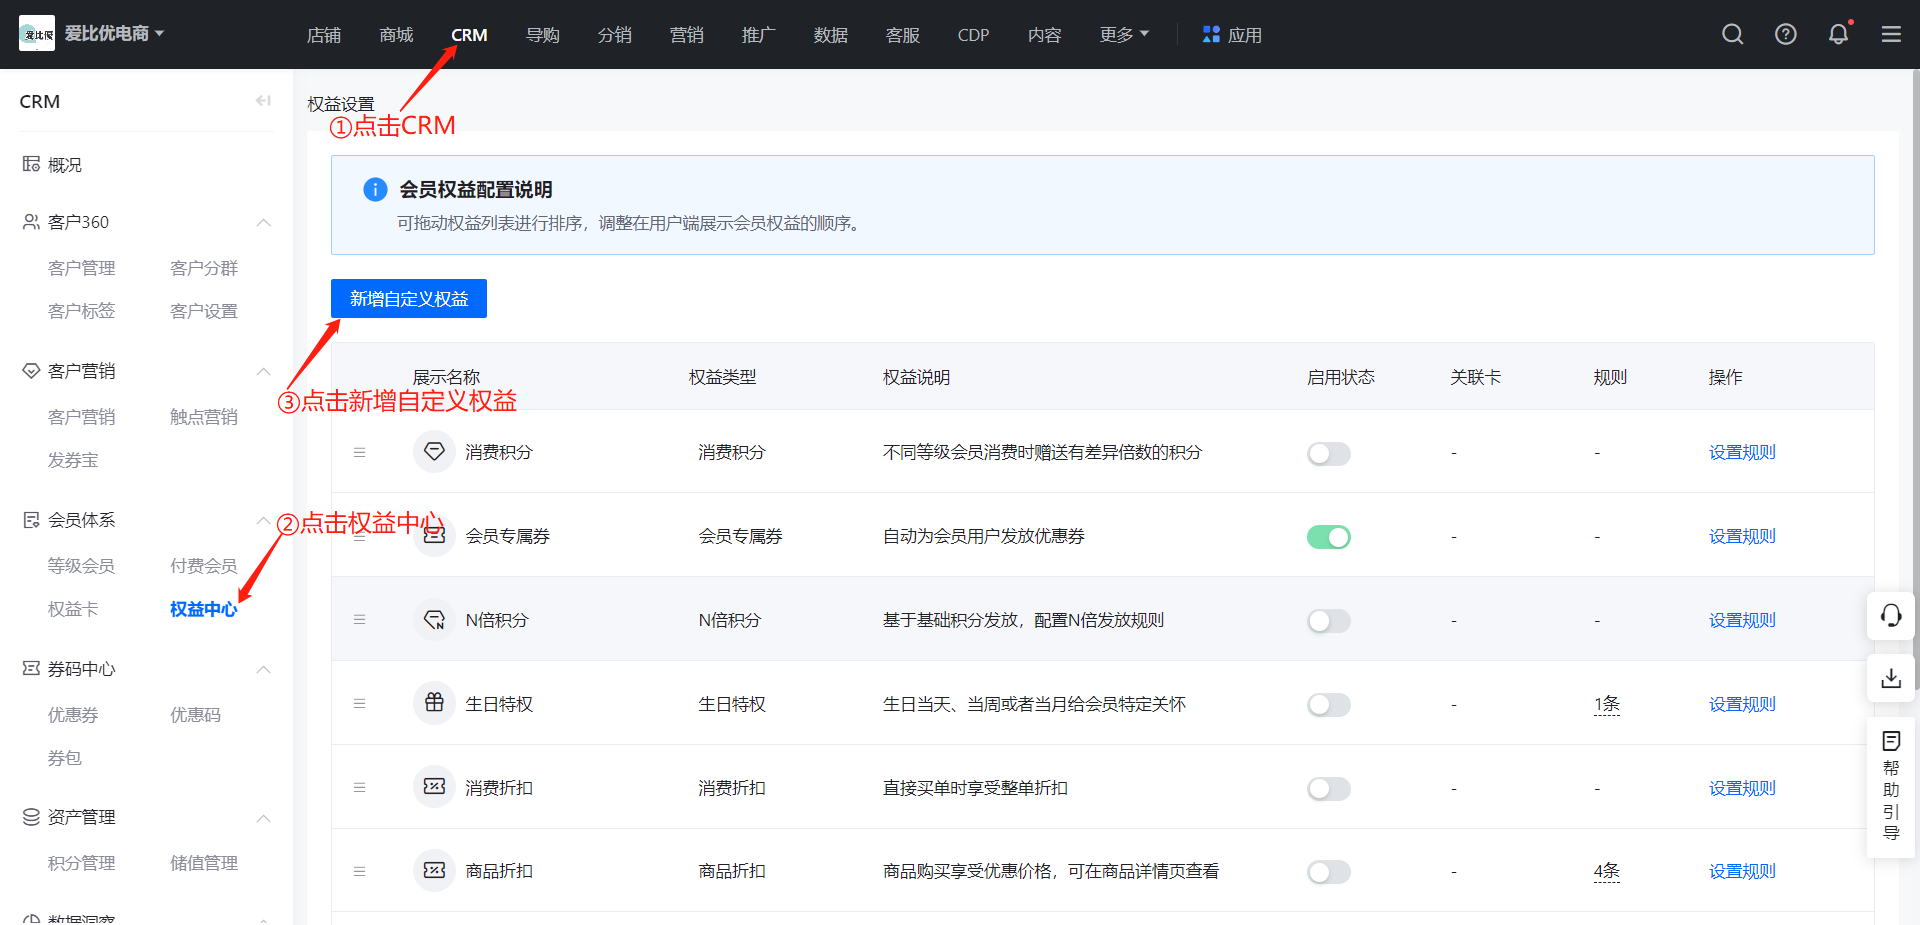Open 积分管理 in sidebar
1920x925 pixels.
[x=82, y=863]
